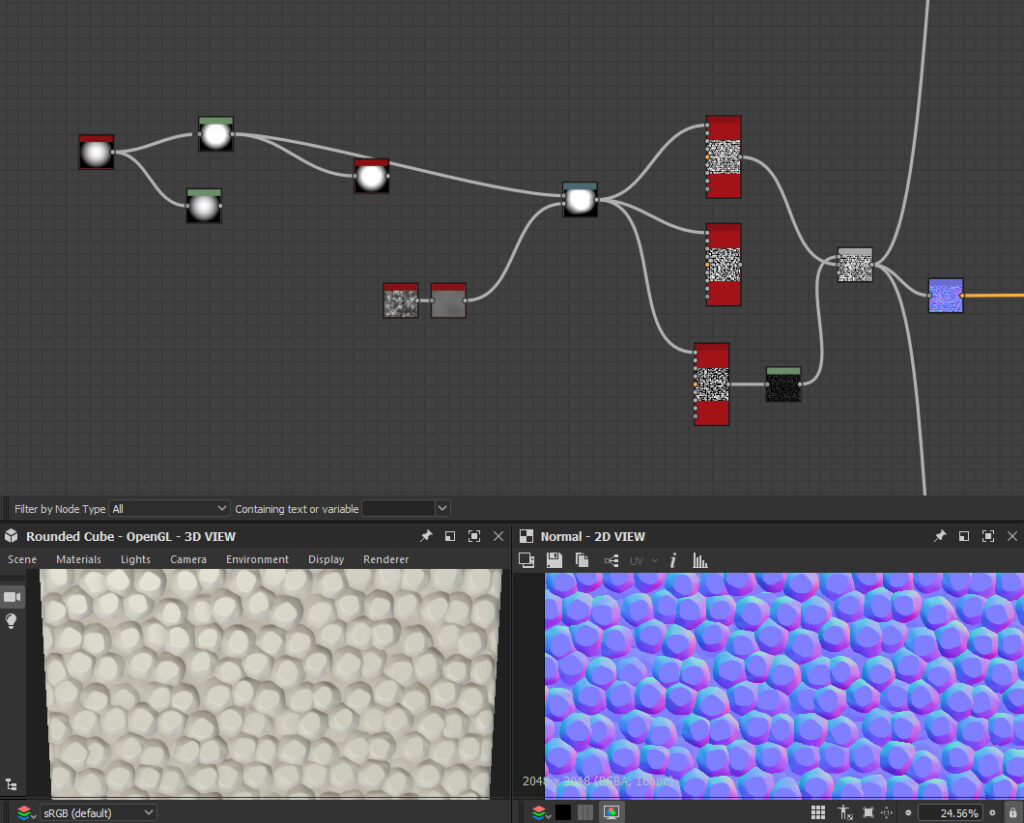This screenshot has height=823, width=1024.
Task: Open the Materials menu
Action: (x=78, y=559)
